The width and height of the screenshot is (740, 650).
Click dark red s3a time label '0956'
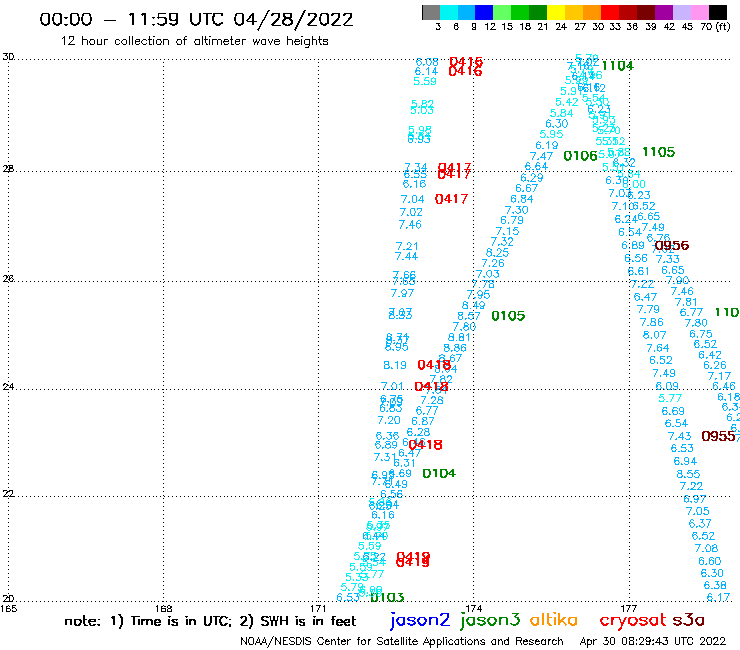672,245
